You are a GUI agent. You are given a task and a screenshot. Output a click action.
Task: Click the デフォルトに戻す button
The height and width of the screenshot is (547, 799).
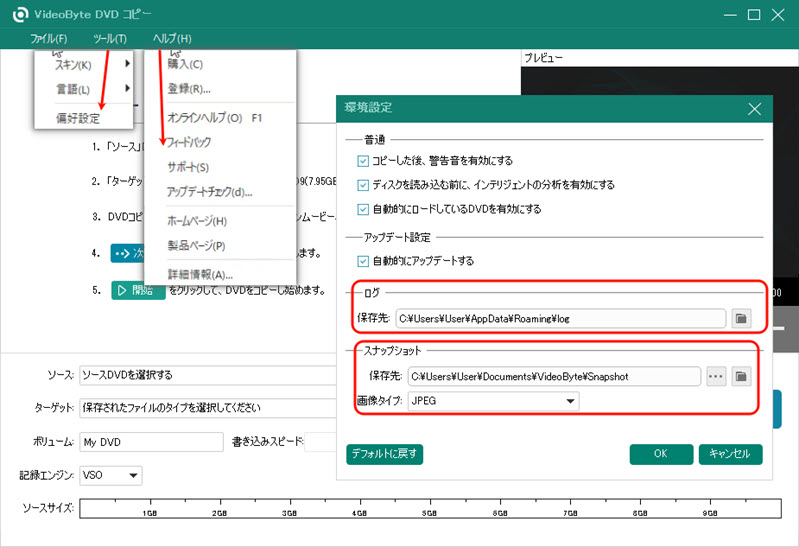coord(385,454)
